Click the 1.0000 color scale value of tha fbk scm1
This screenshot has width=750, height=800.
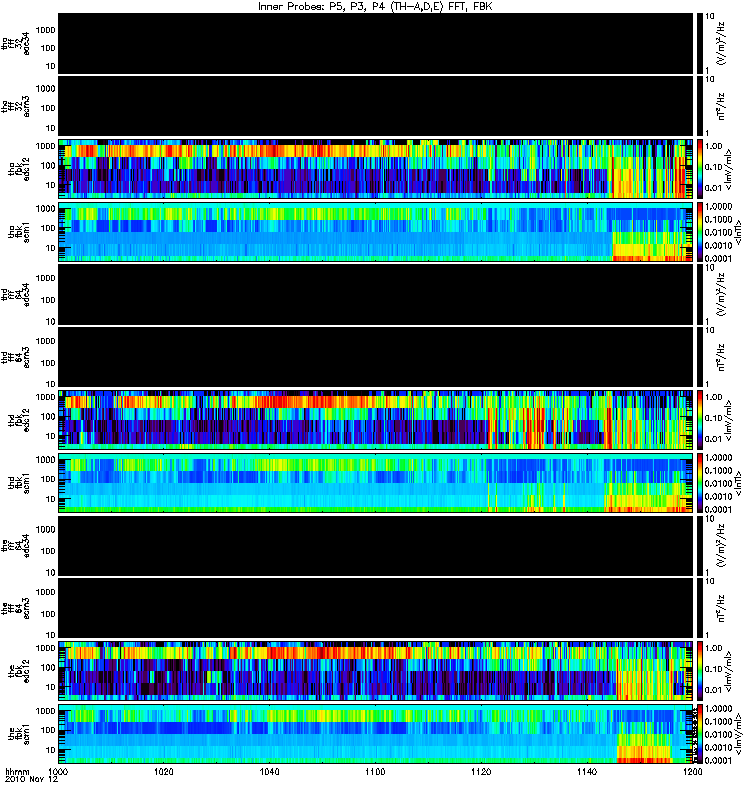[x=718, y=207]
